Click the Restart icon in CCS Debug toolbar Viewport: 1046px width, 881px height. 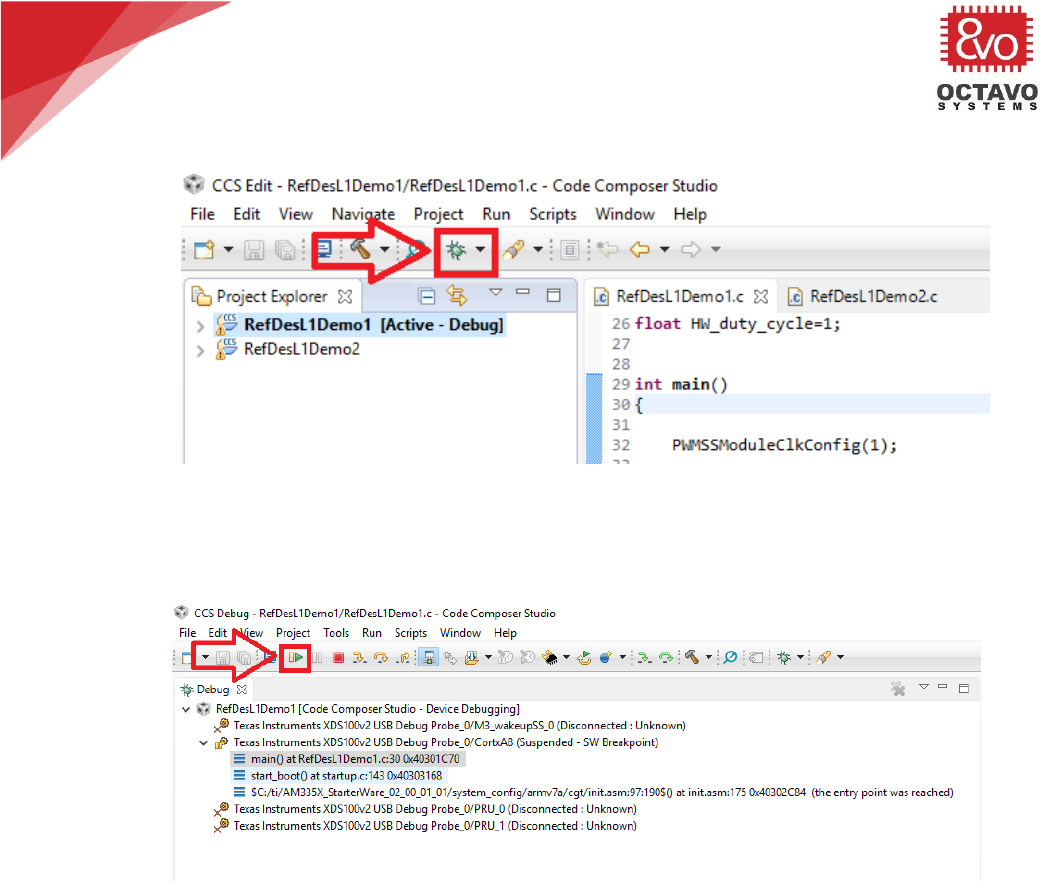[584, 658]
